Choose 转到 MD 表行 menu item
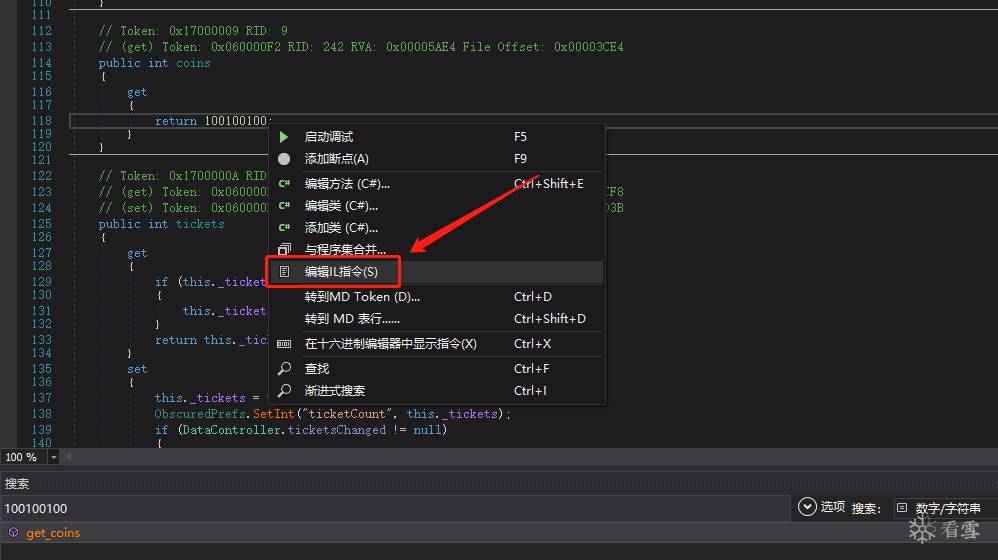The image size is (998, 560). point(352,319)
